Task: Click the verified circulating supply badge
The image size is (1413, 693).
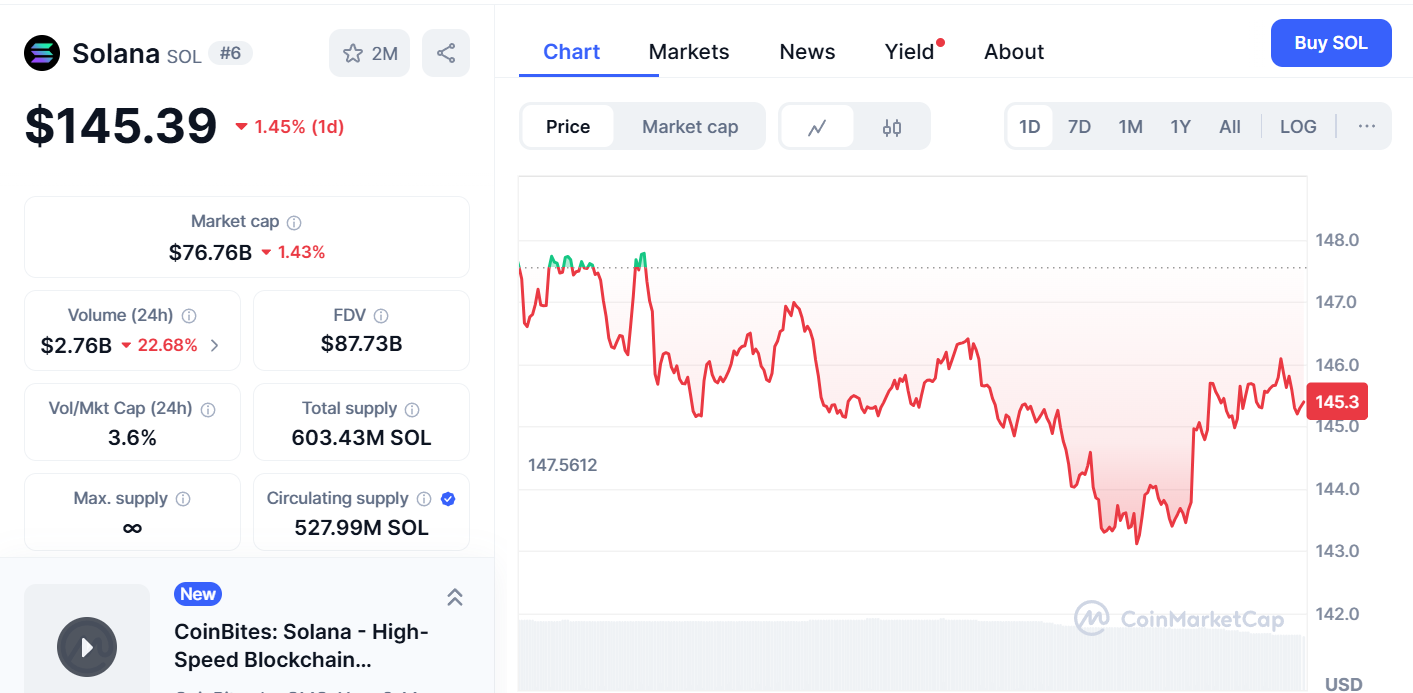Action: point(448,499)
